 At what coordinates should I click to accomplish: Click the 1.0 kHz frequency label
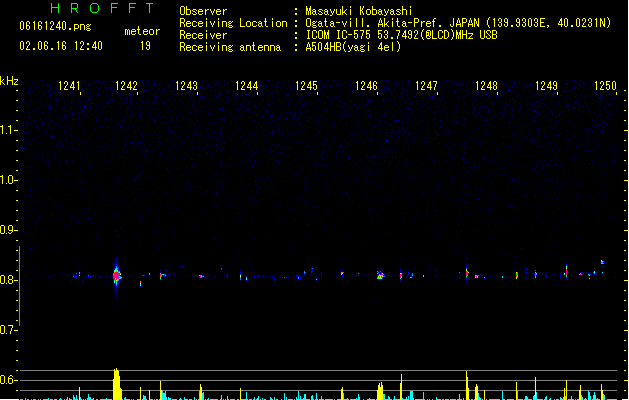(8, 180)
